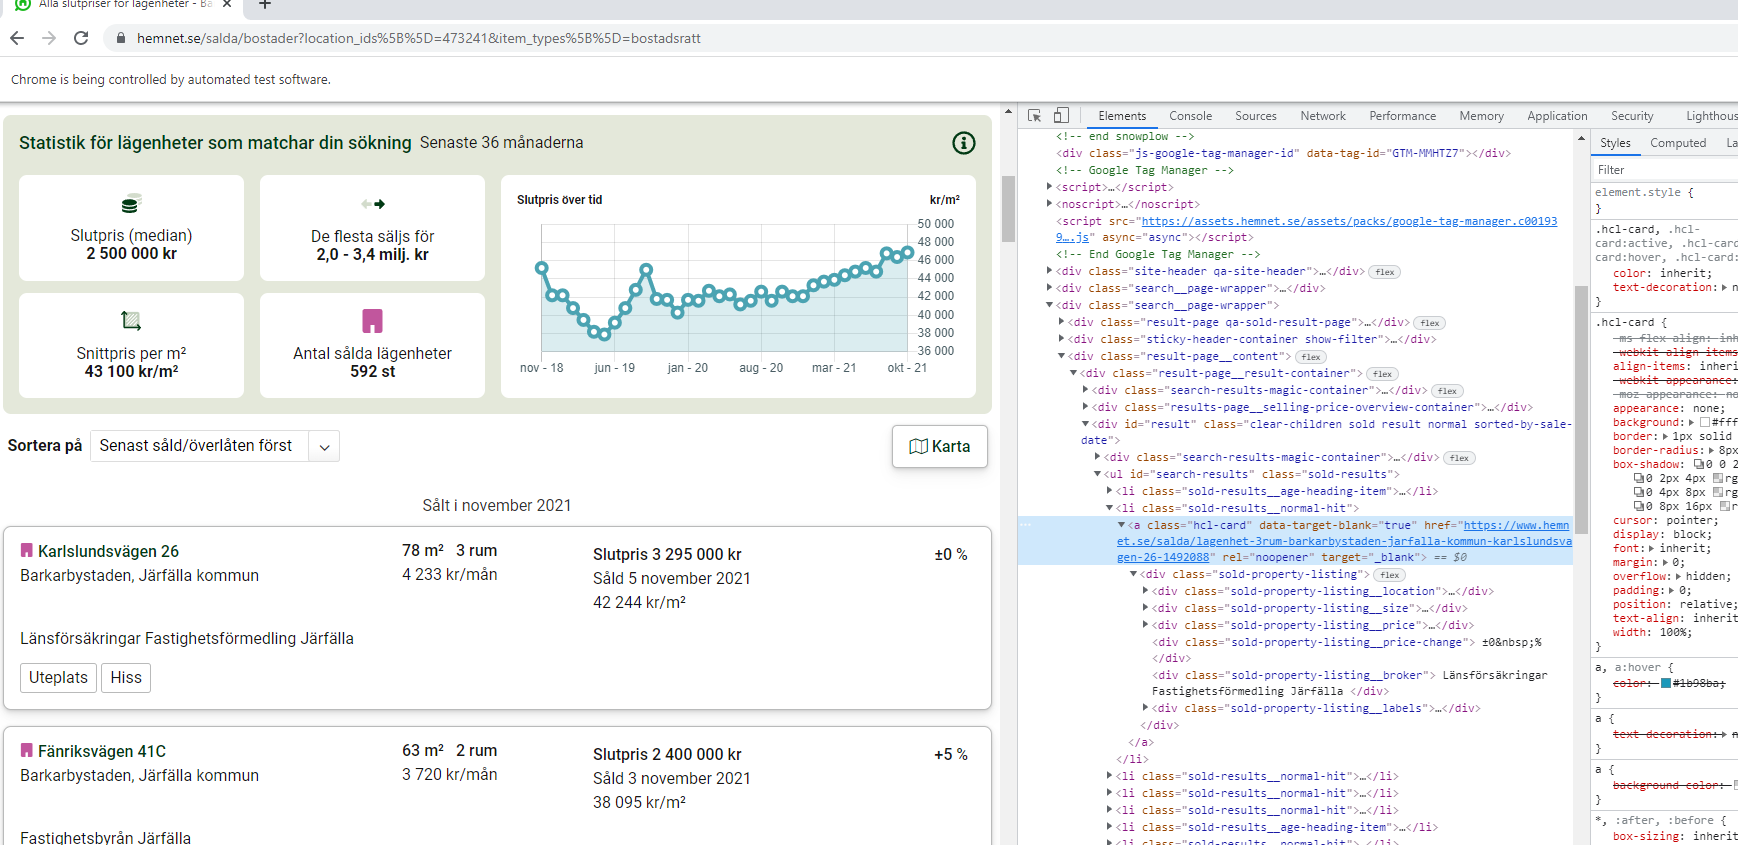Click the flex badge next to result-page__content div
This screenshot has height=845, width=1738.
tap(1311, 357)
